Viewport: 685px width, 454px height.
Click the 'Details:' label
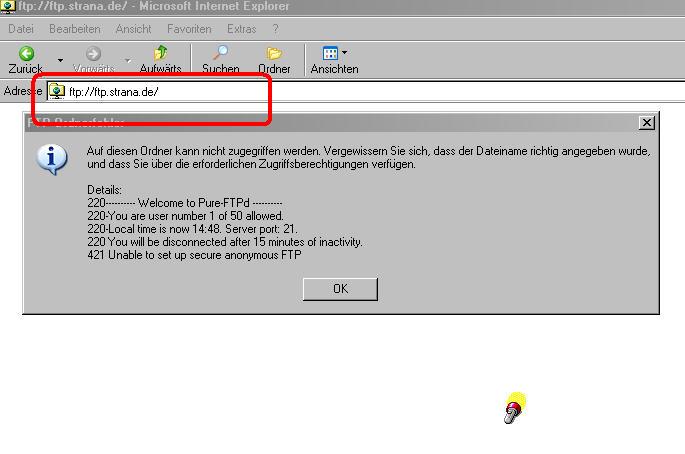click(x=104, y=190)
